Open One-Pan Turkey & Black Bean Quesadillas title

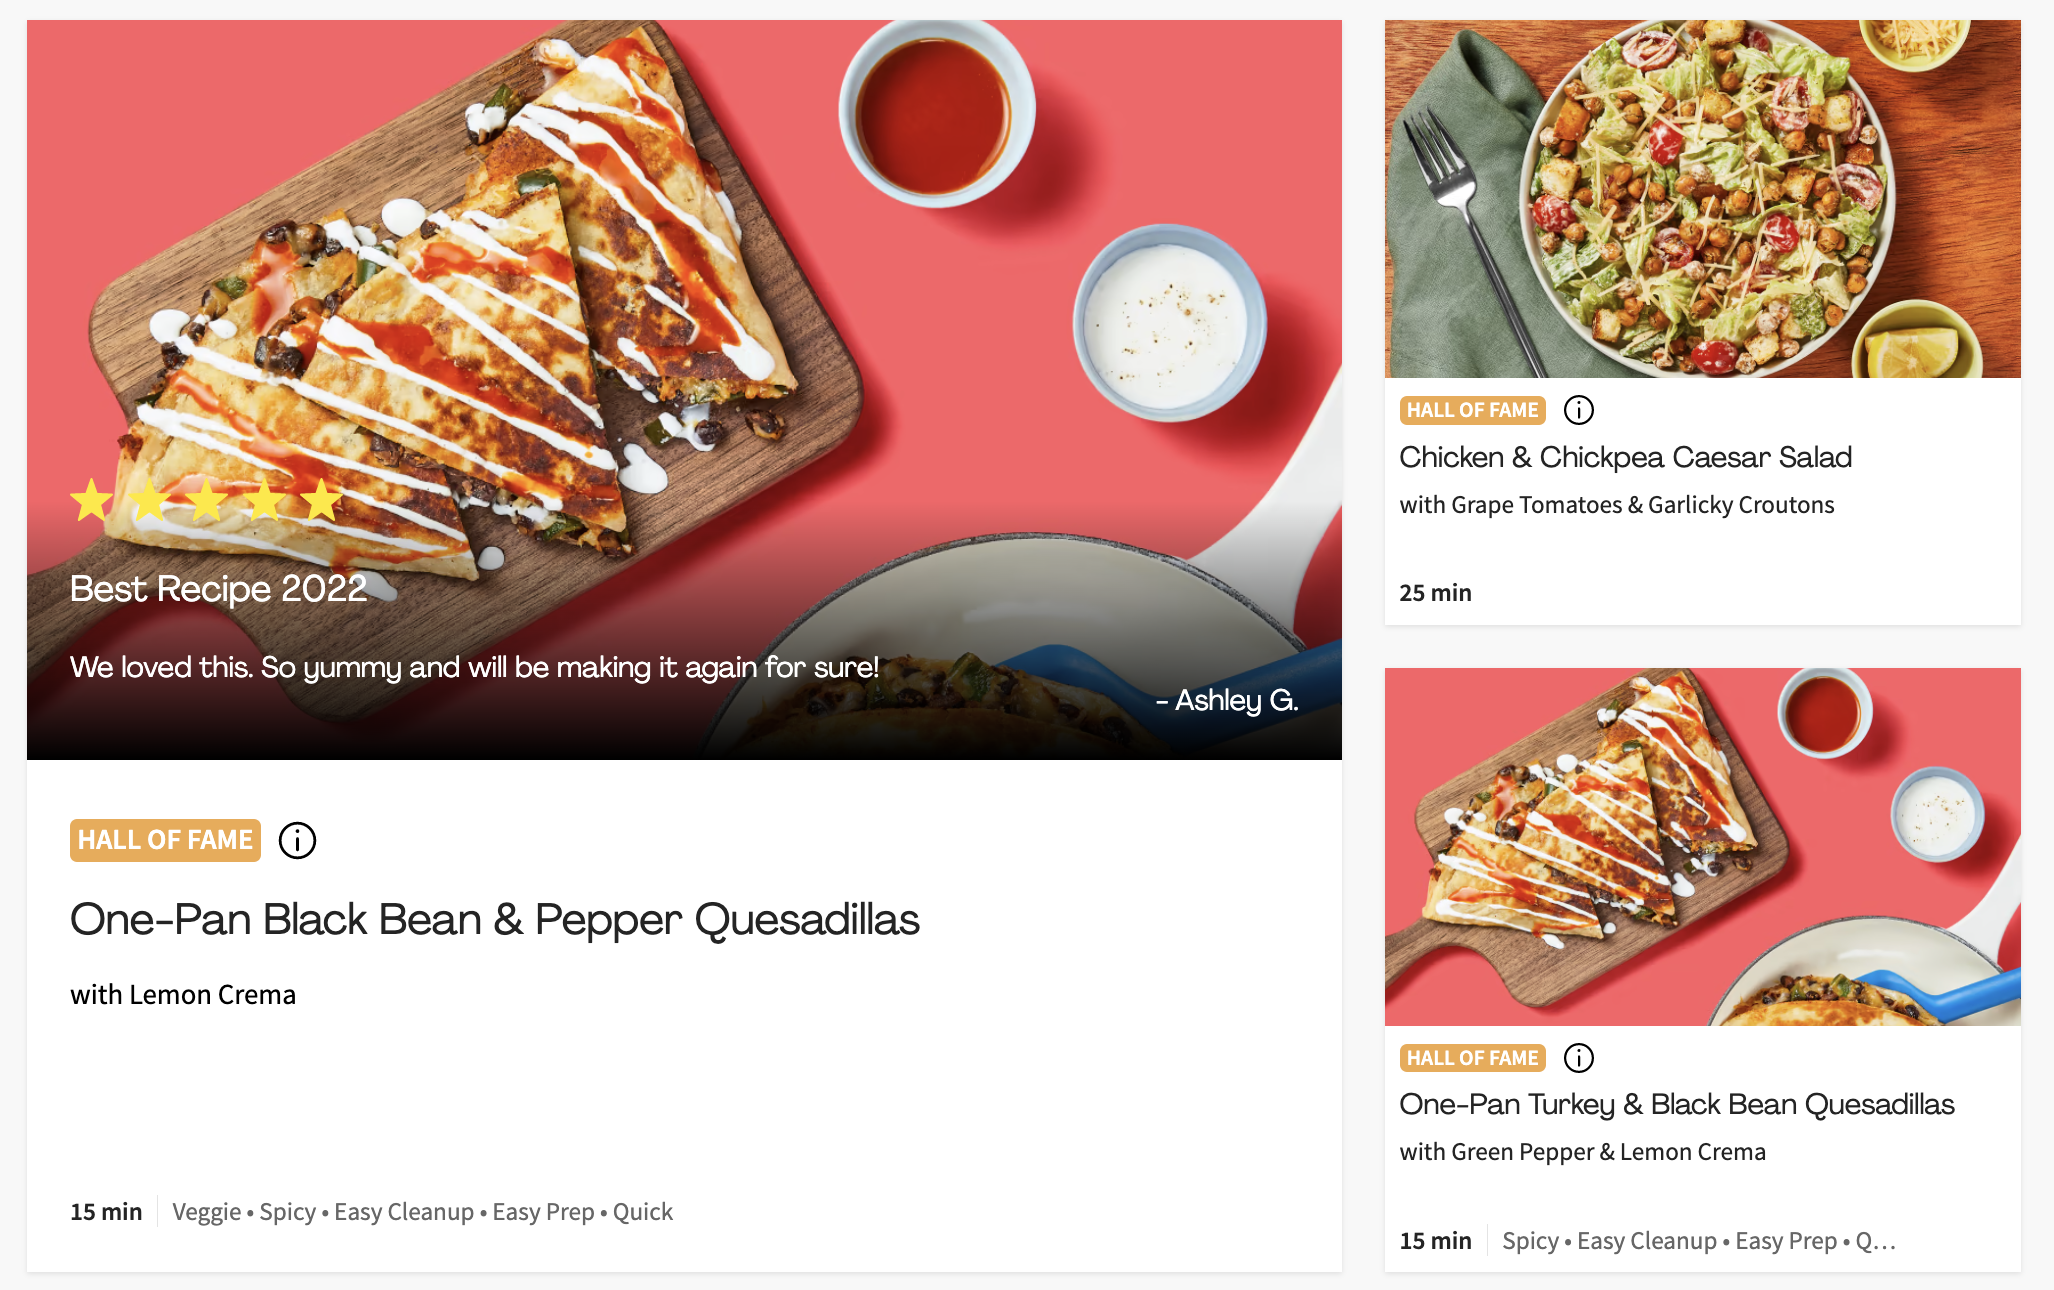coord(1677,1104)
